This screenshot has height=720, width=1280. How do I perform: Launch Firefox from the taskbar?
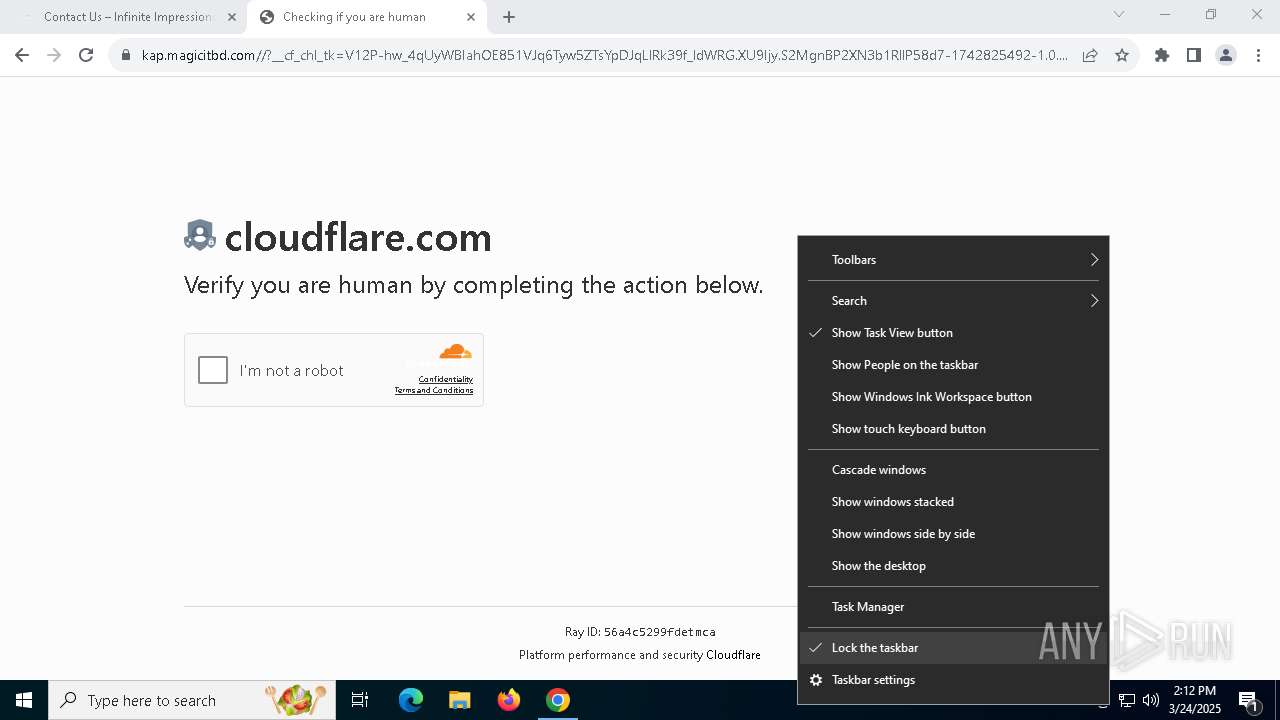(509, 700)
